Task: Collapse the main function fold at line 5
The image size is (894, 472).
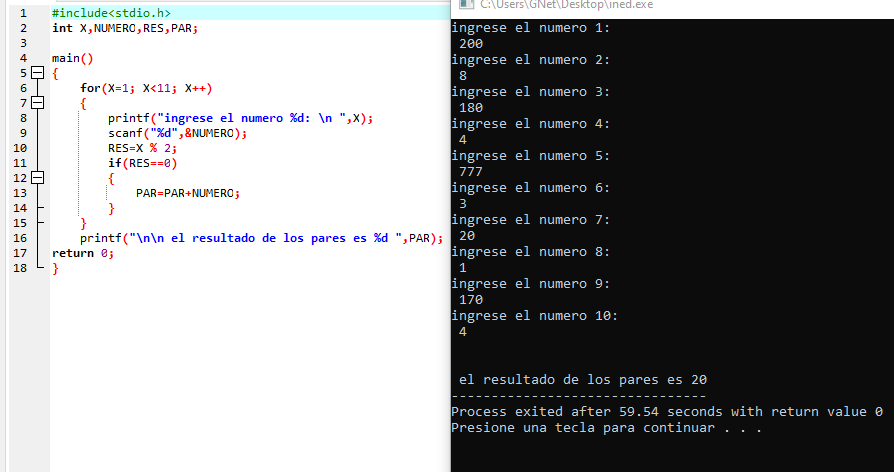Action: [38, 73]
